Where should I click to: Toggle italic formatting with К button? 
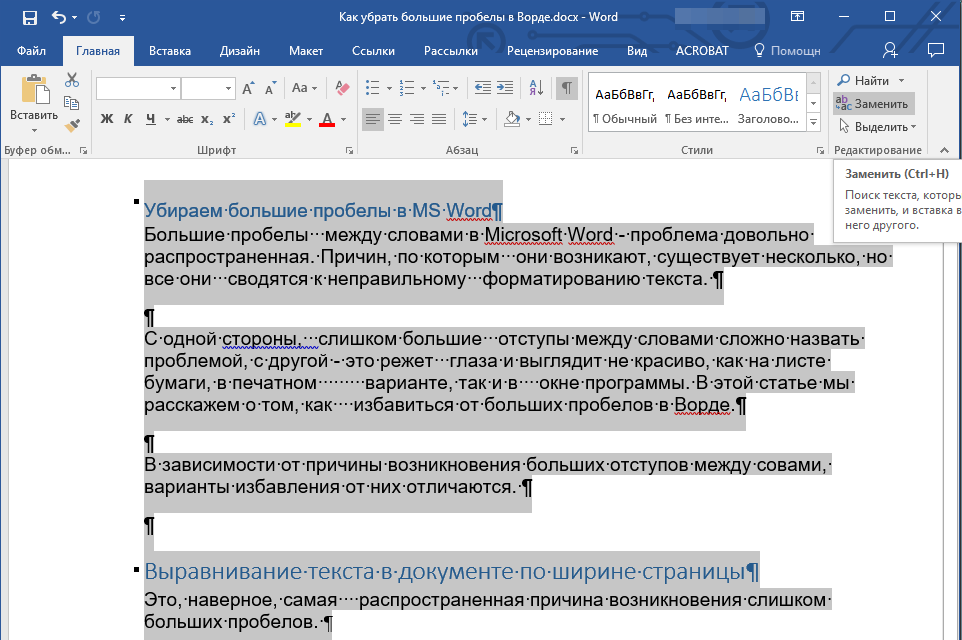pos(128,120)
